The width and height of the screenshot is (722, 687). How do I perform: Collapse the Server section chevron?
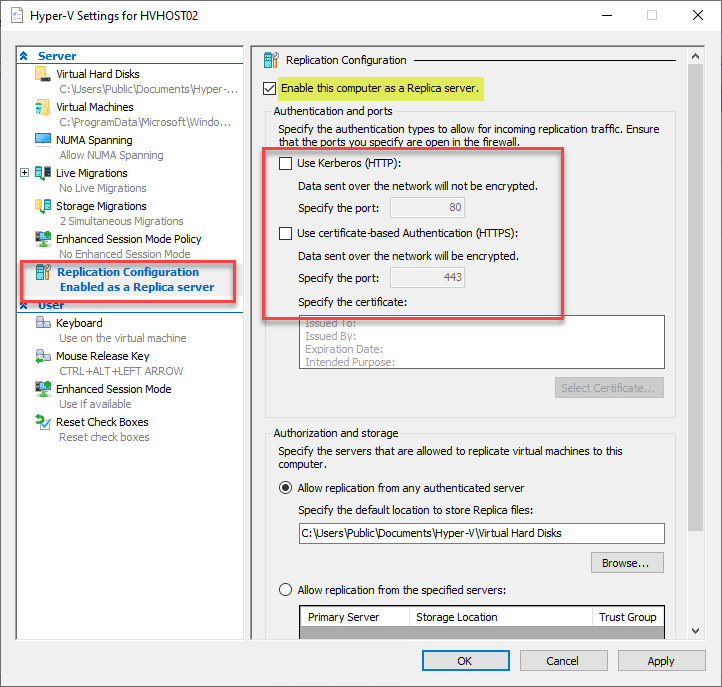(x=24, y=56)
